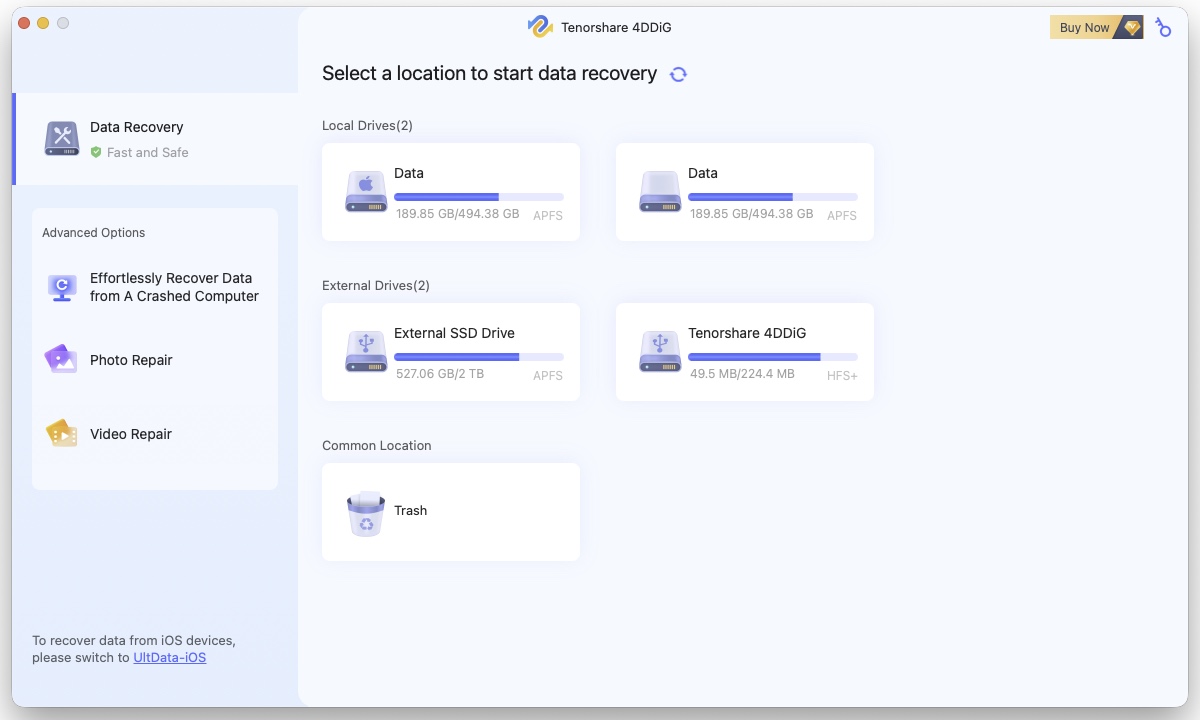Click the Video Repair icon
Viewport: 1200px width, 720px height.
click(62, 434)
